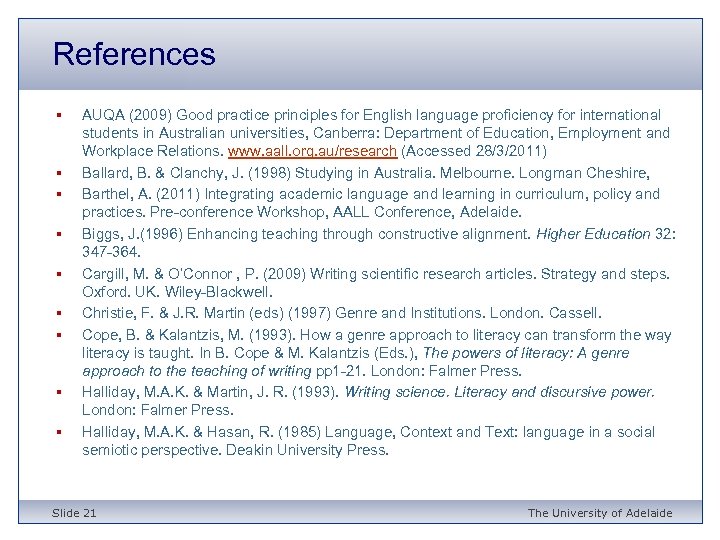Select the AUQA (2009) reference entry
The image size is (720, 540).
(x=376, y=133)
